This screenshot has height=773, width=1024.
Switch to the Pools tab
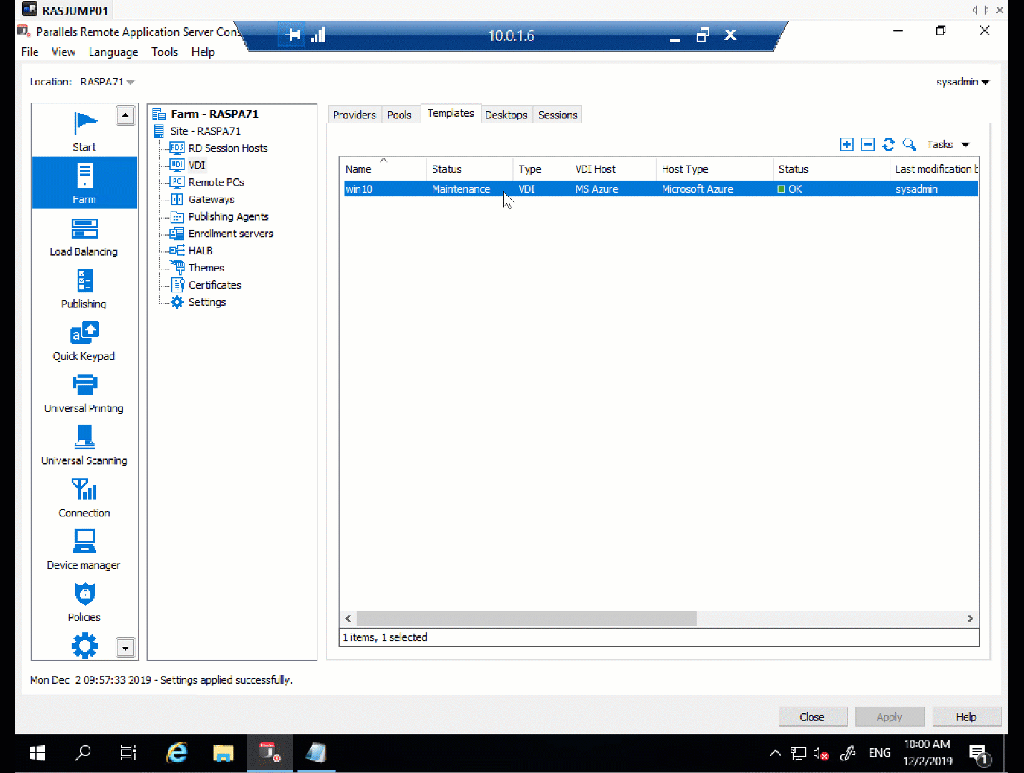point(399,115)
